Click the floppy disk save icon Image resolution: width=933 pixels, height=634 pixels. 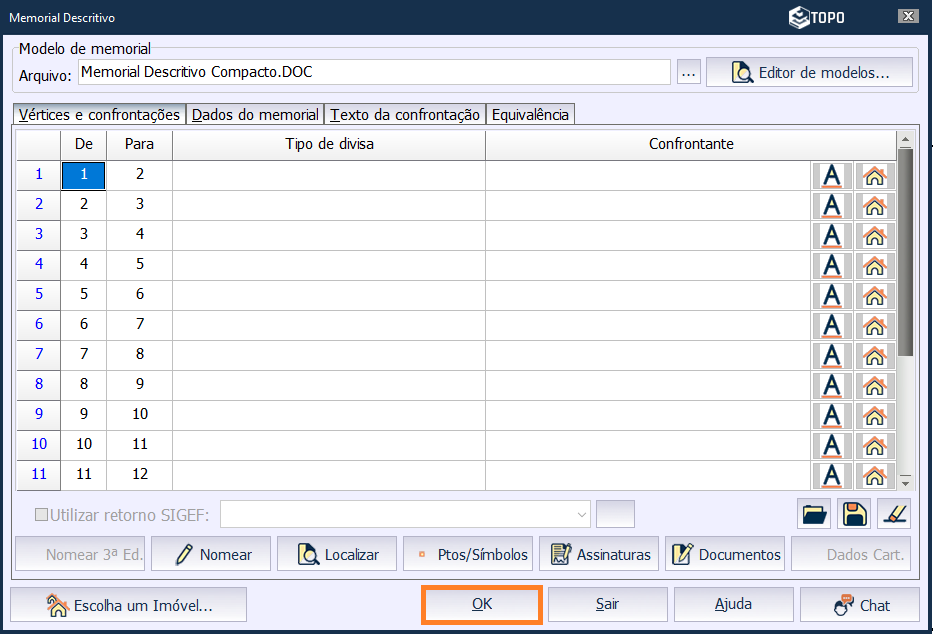(854, 514)
